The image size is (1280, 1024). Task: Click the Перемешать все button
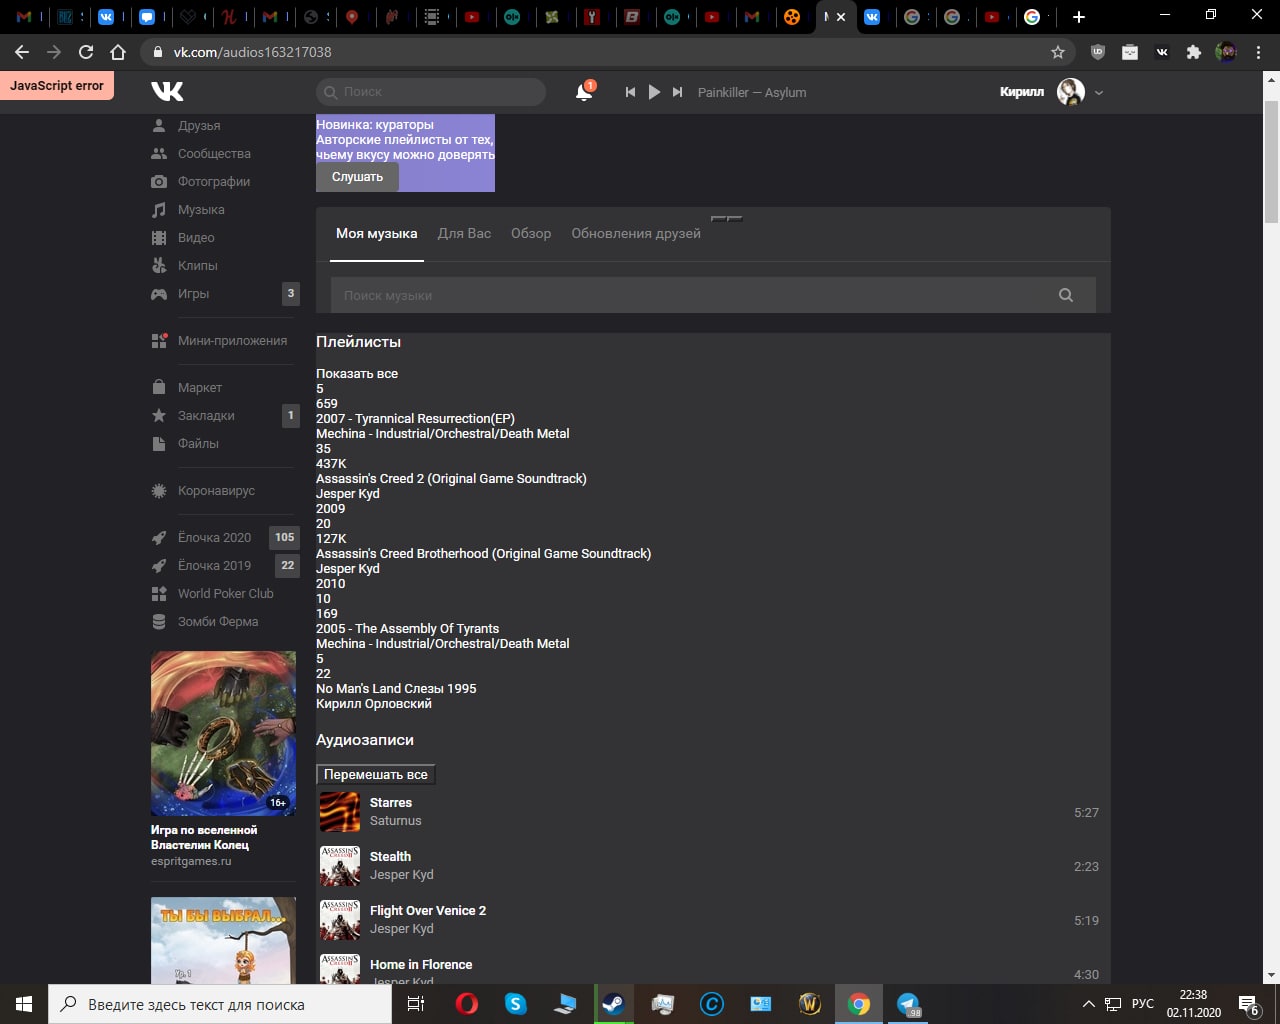click(376, 774)
